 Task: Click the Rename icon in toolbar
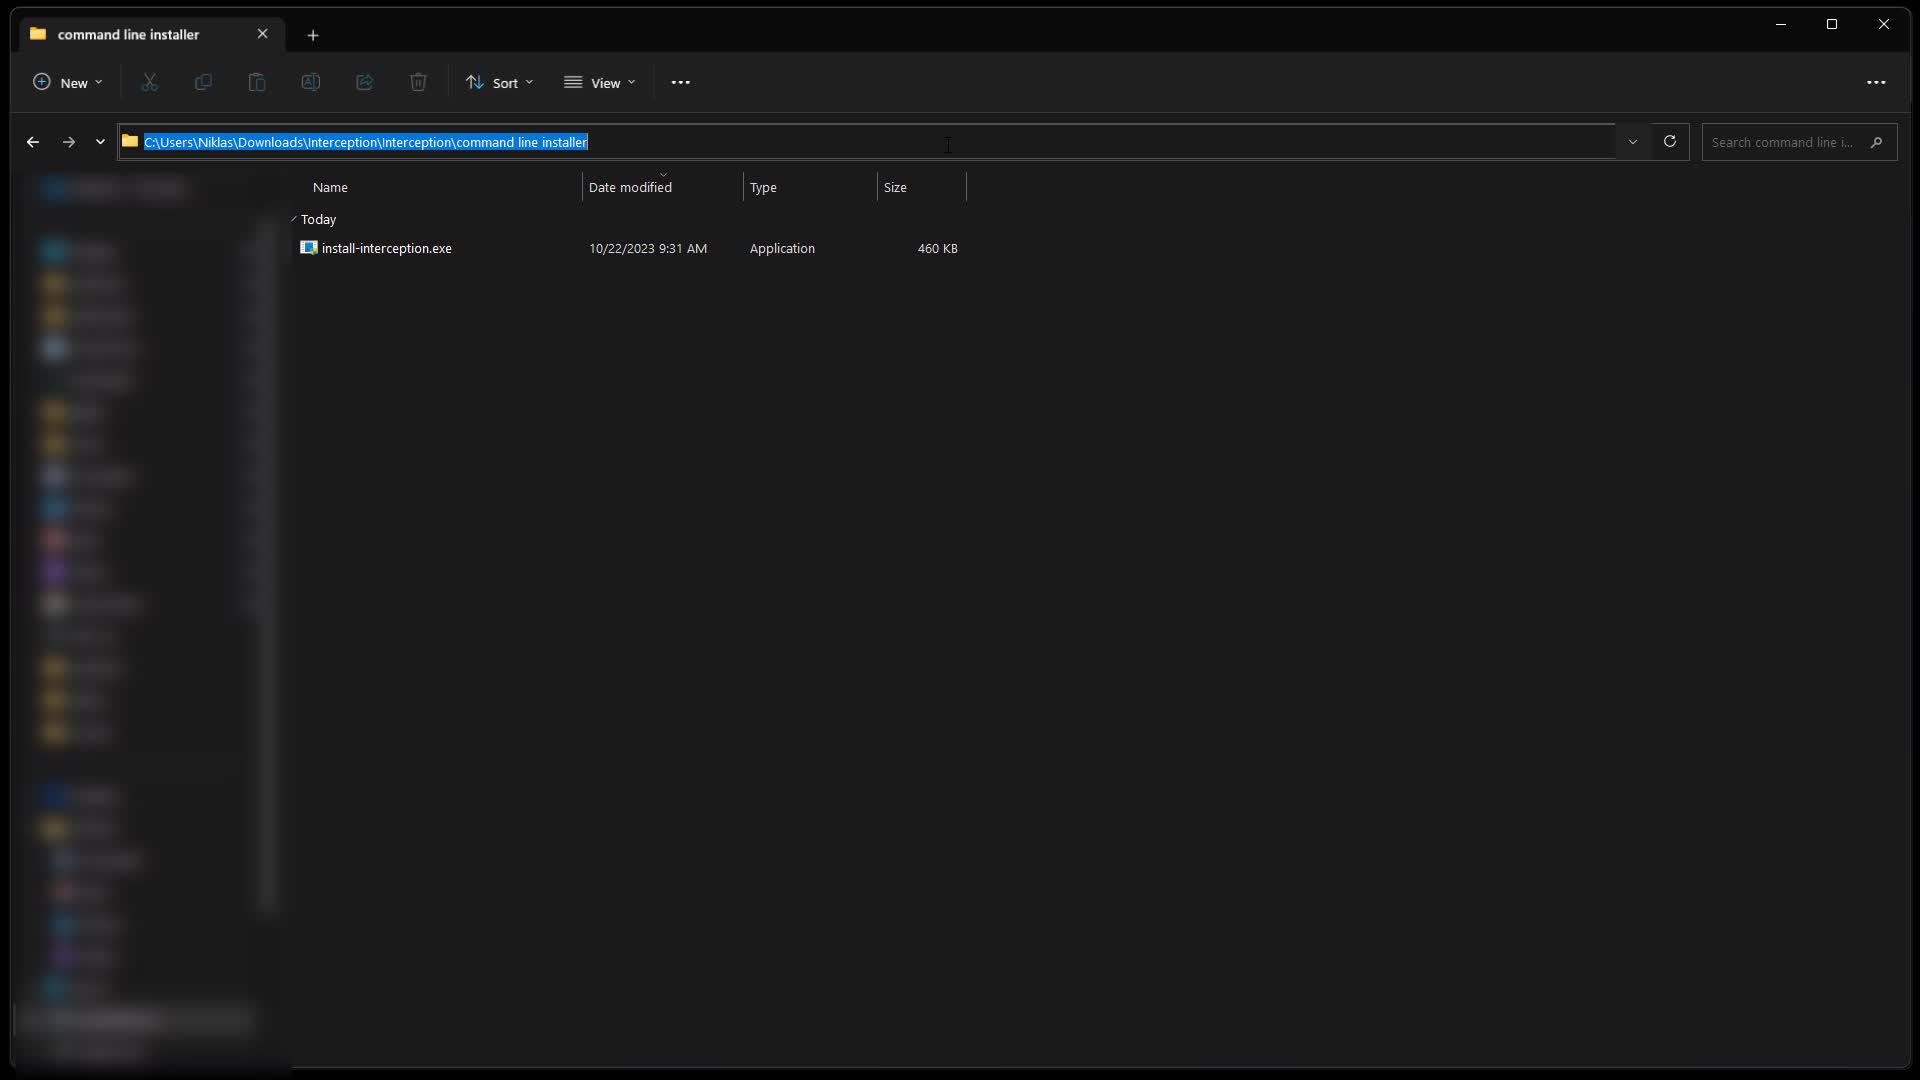(311, 82)
